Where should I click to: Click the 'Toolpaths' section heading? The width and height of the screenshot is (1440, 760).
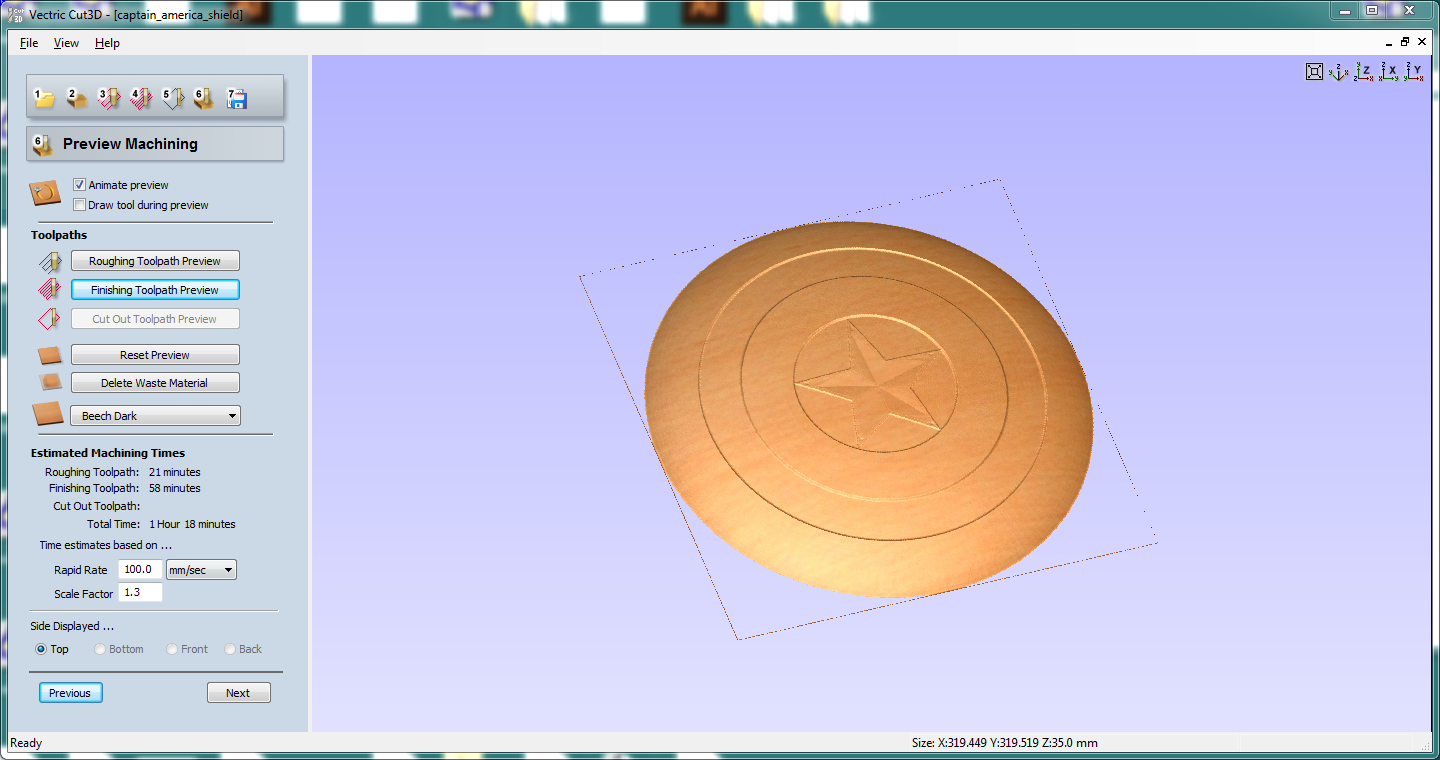59,235
